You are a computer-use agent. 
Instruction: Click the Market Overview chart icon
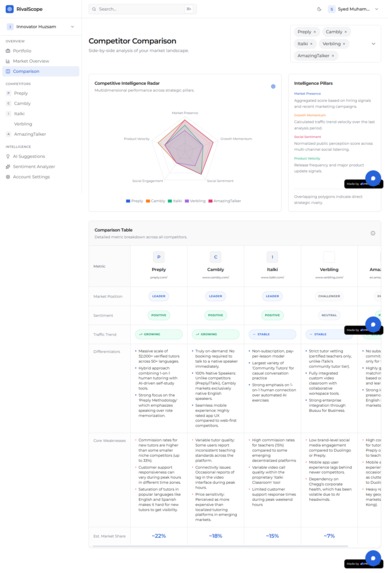[8, 61]
